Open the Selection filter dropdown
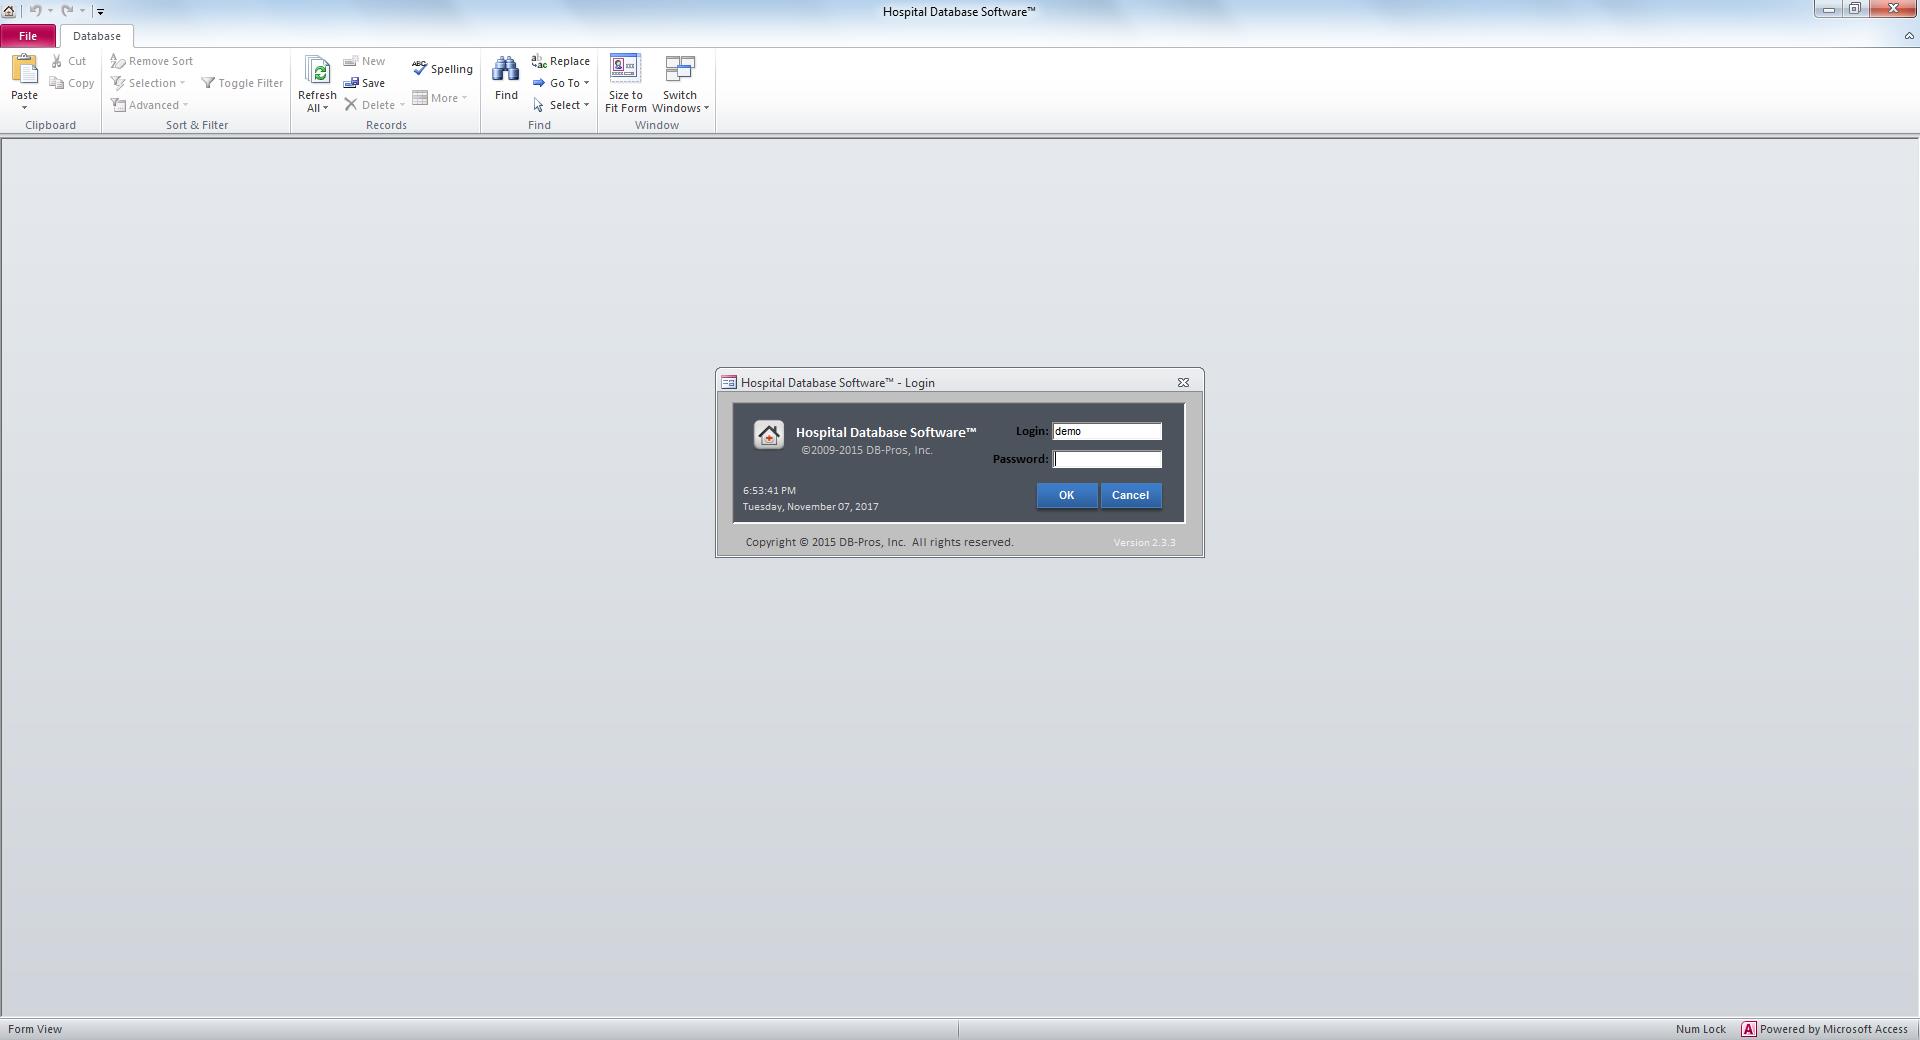The image size is (1920, 1040). pyautogui.click(x=148, y=83)
